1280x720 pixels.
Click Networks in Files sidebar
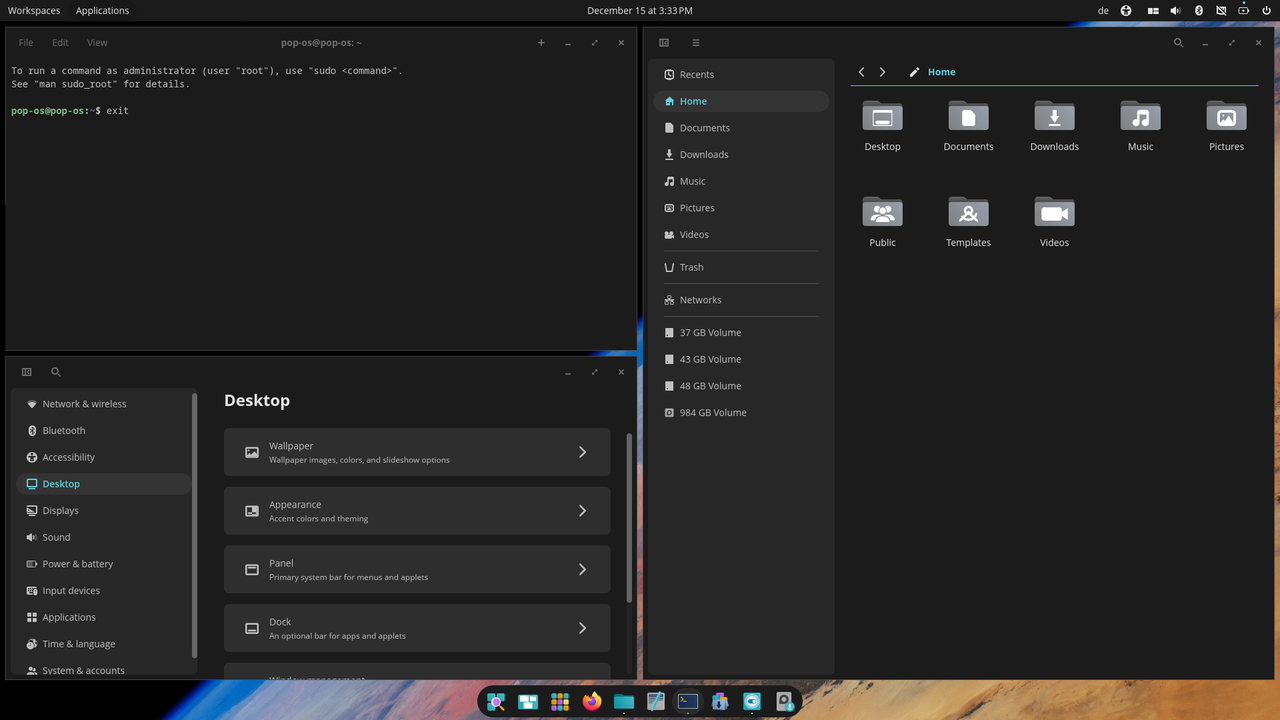pos(741,300)
